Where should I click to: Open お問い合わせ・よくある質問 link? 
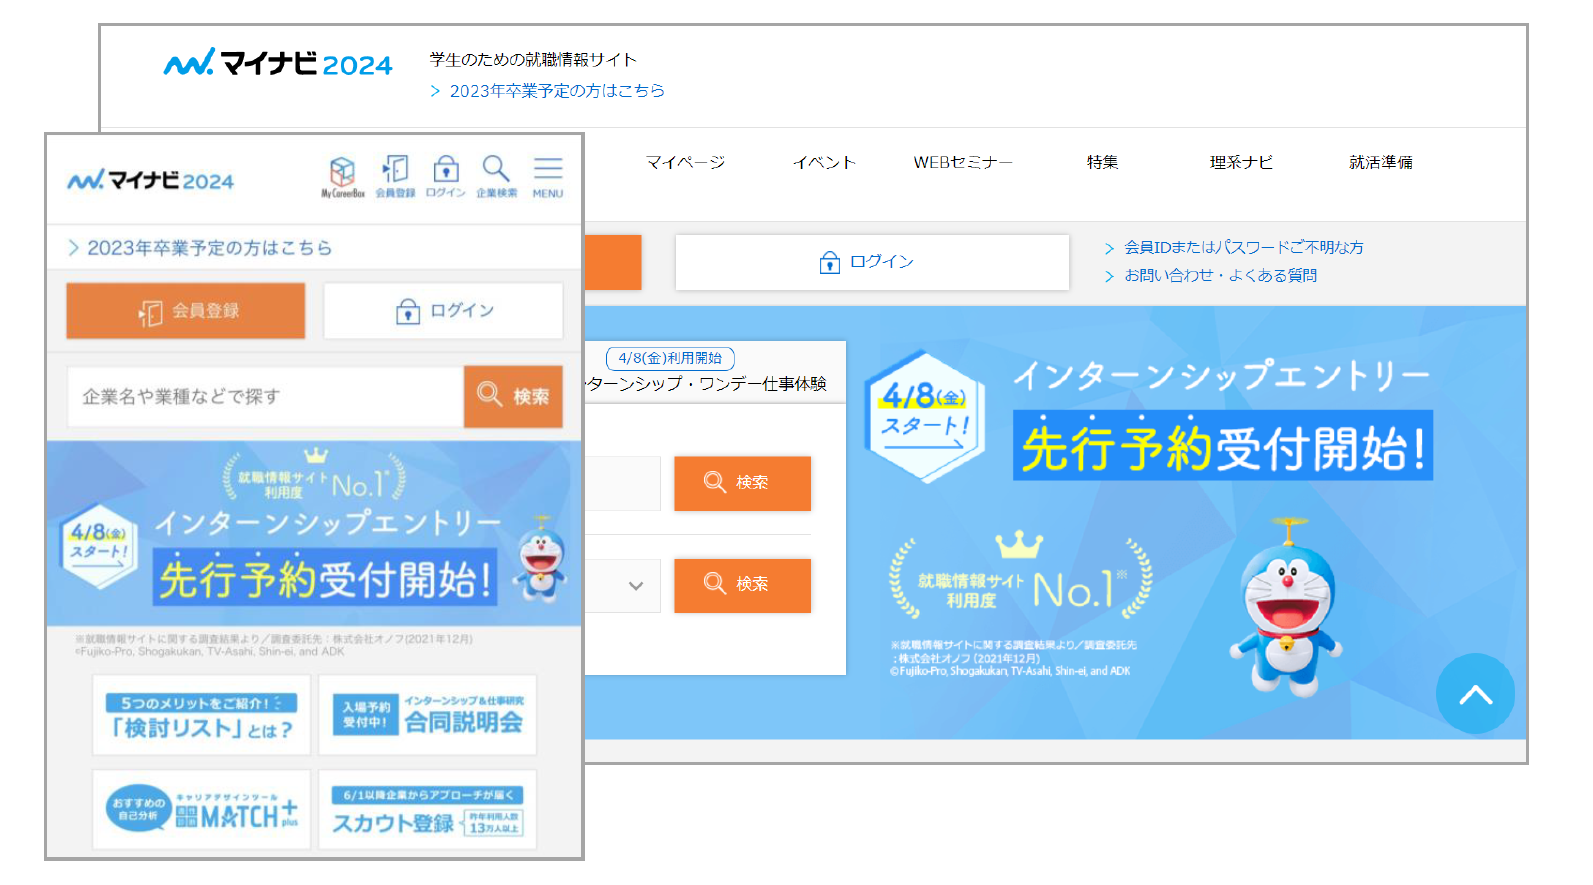coord(1211,275)
